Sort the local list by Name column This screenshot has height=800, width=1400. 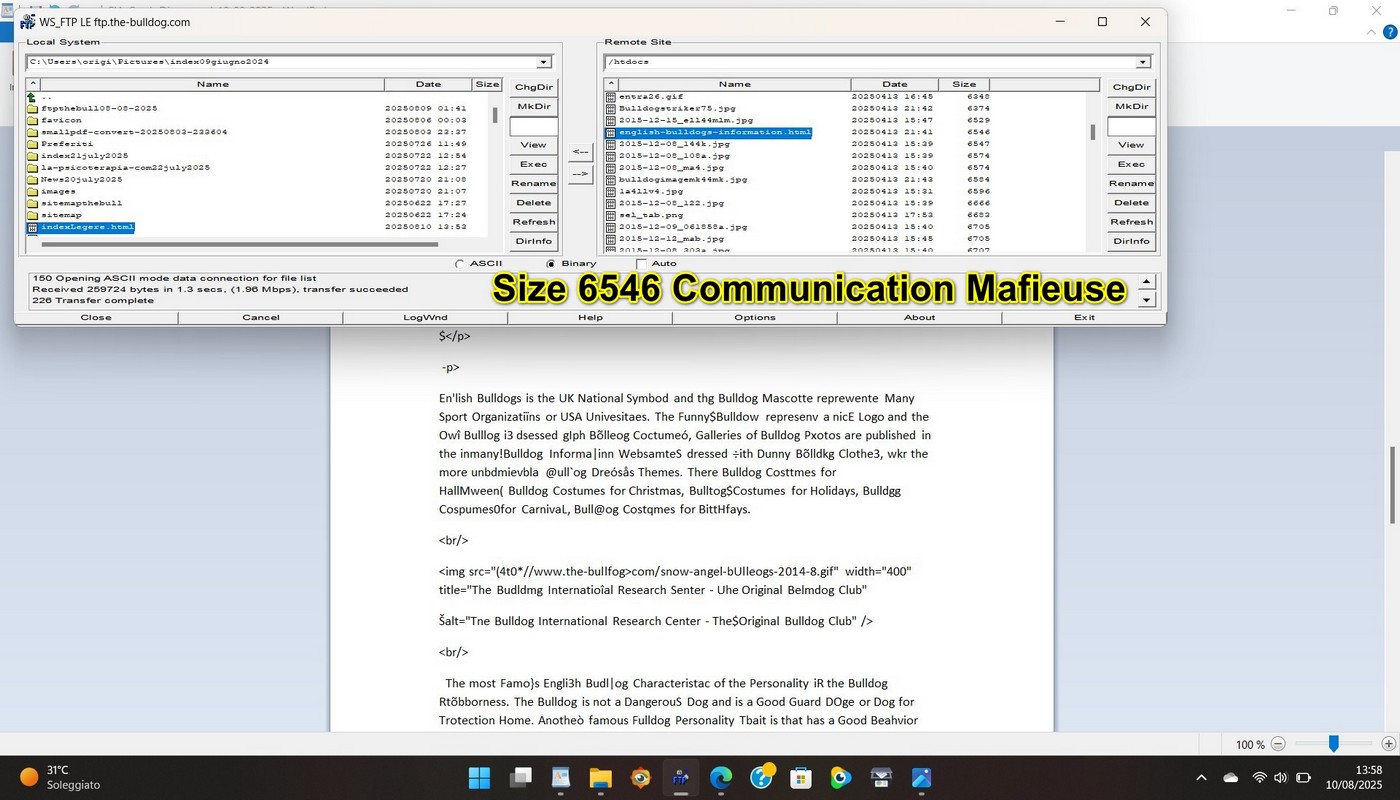click(x=212, y=84)
